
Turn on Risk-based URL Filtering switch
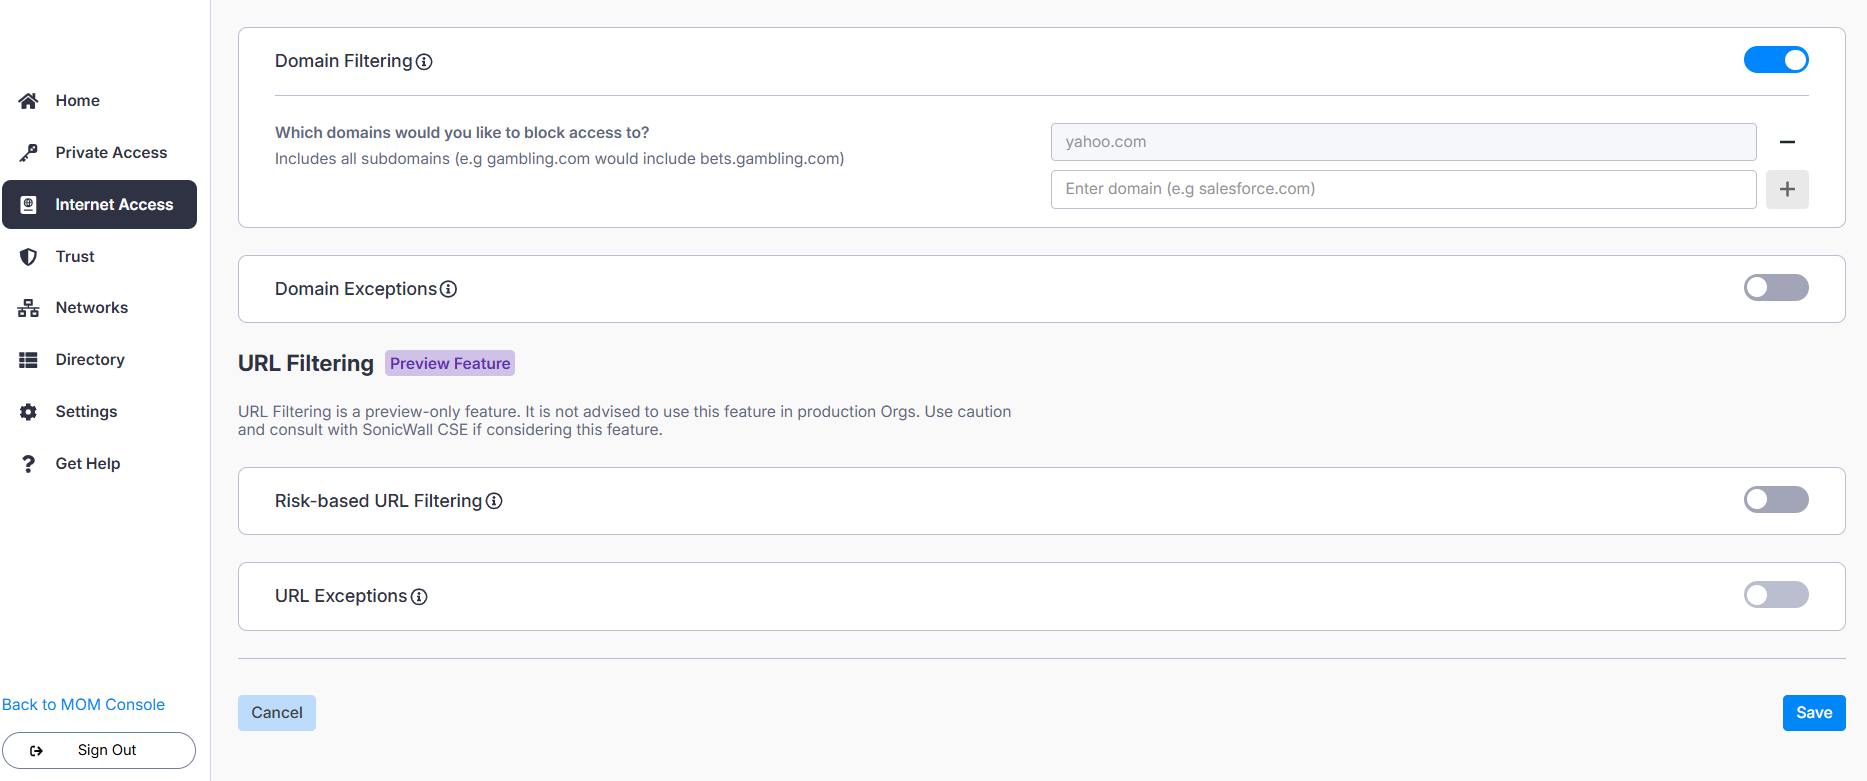(x=1776, y=500)
